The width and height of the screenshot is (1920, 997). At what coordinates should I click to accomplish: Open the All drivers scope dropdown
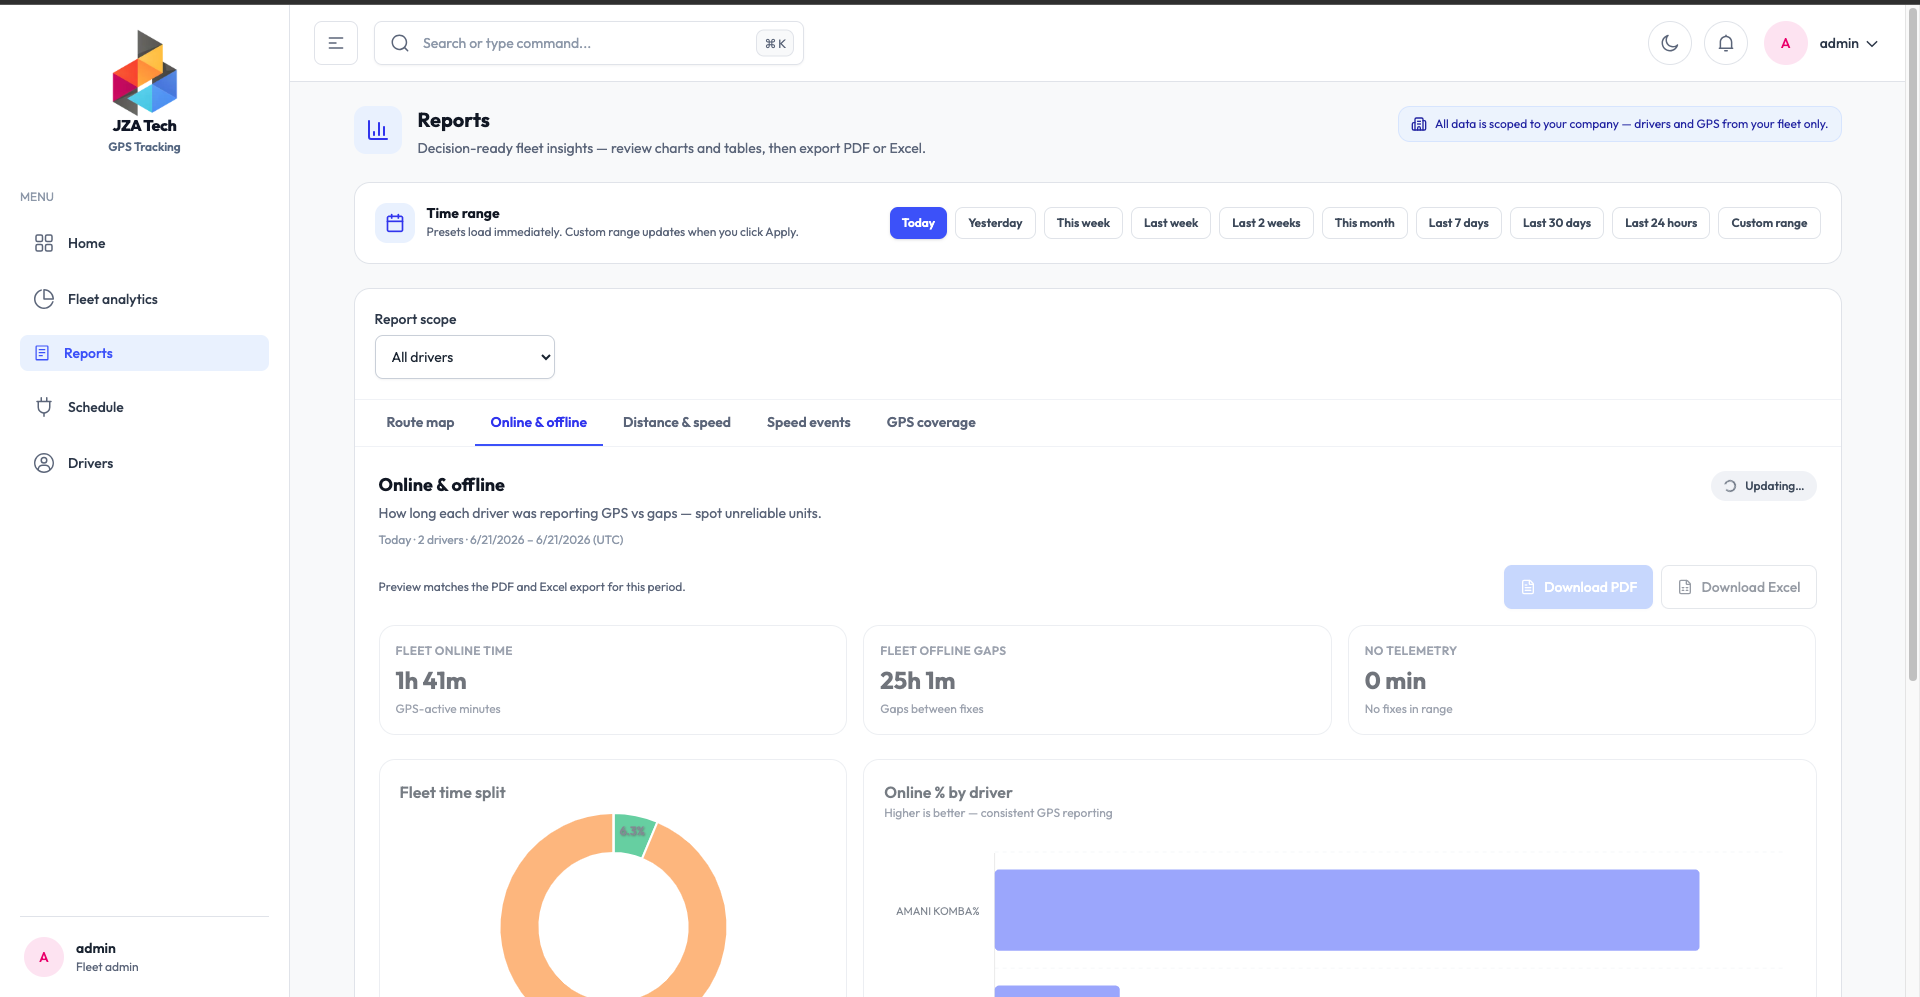[465, 357]
